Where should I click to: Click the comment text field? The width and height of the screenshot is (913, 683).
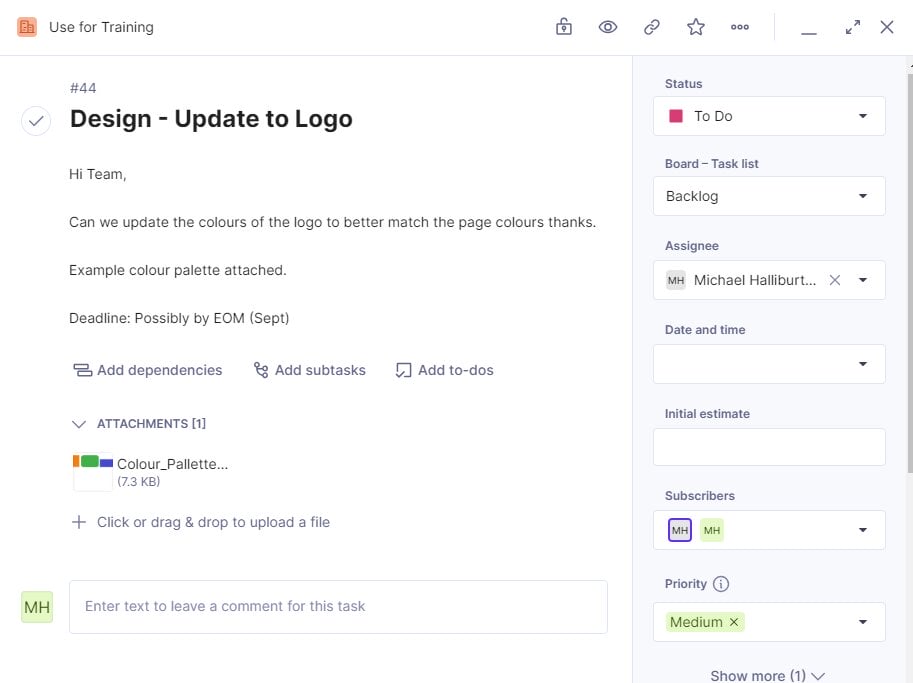(x=338, y=607)
